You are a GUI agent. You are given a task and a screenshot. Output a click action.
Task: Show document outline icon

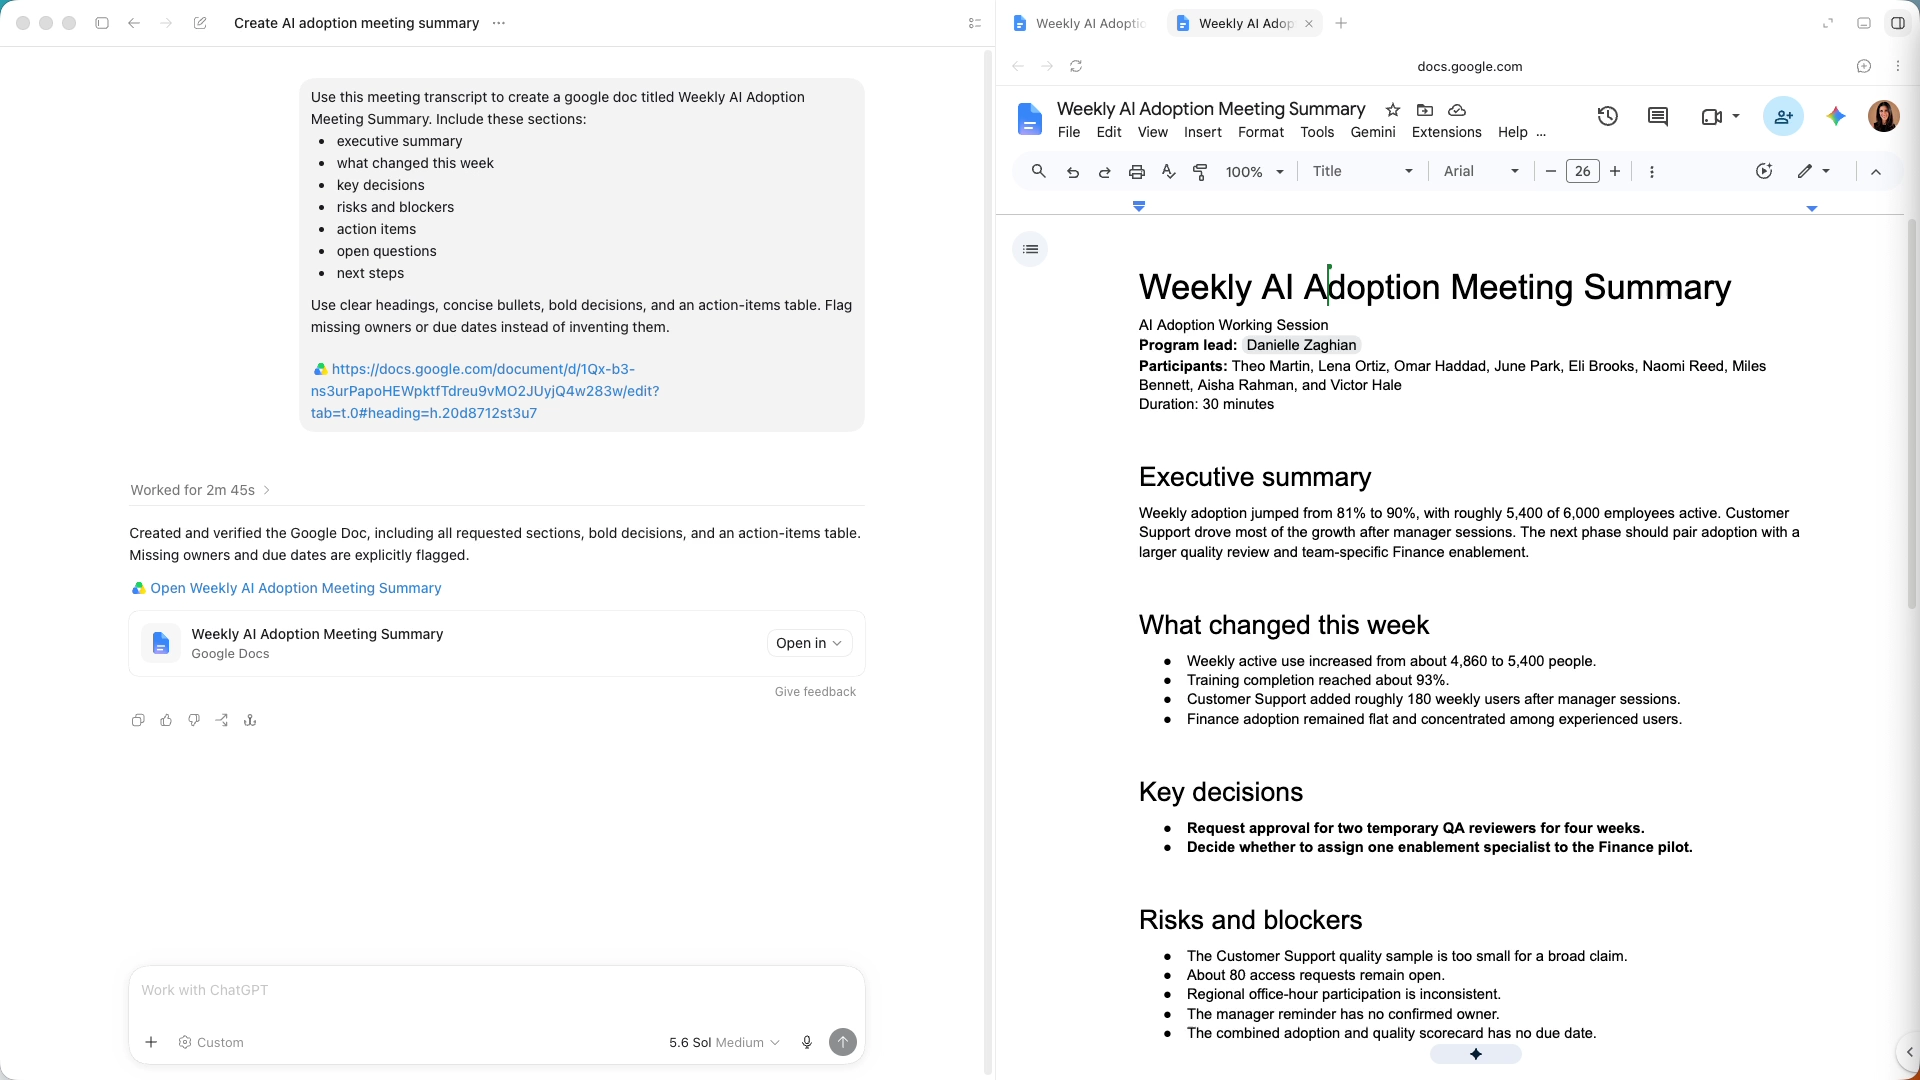pos(1030,249)
